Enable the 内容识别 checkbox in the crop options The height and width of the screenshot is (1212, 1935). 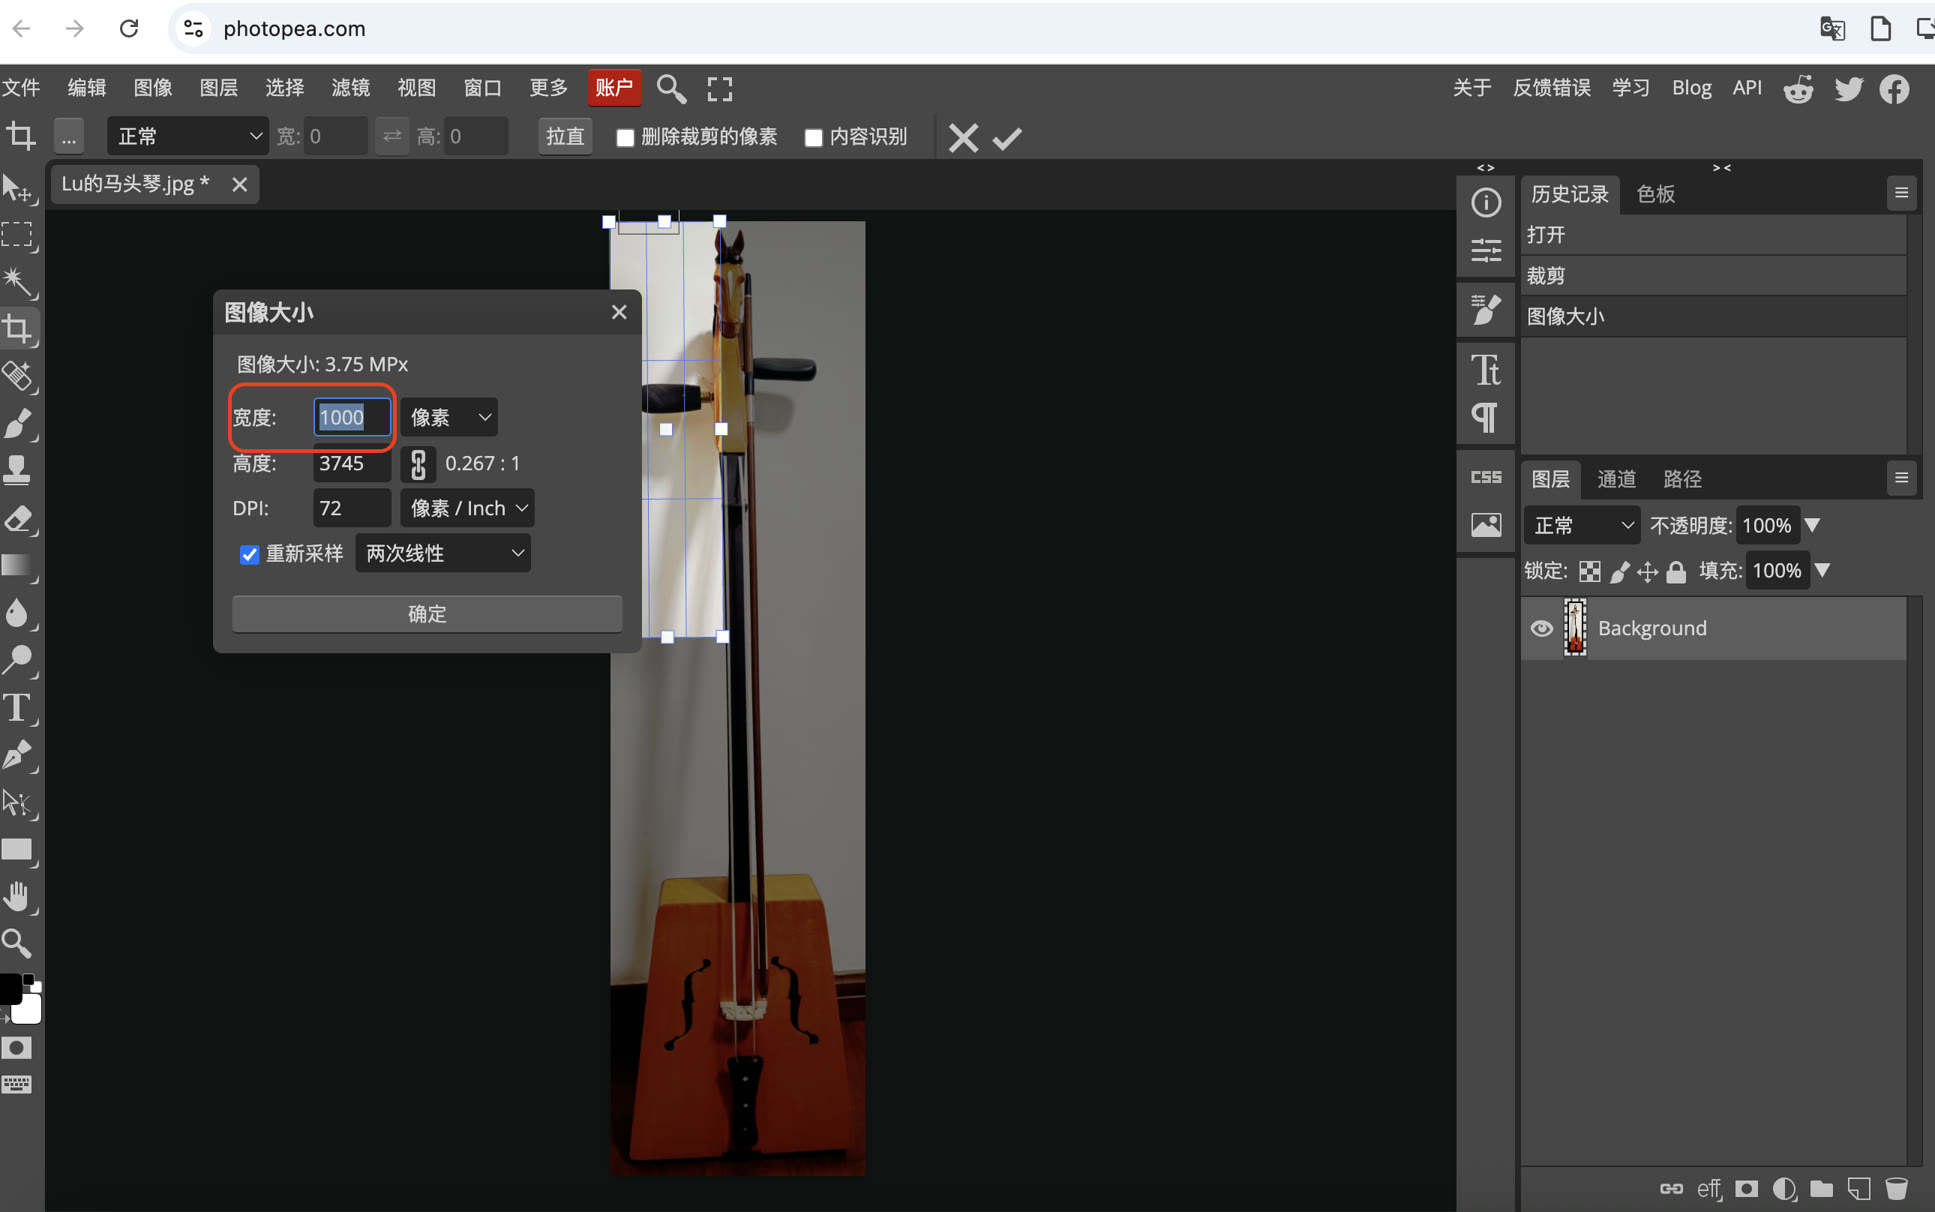[812, 137]
